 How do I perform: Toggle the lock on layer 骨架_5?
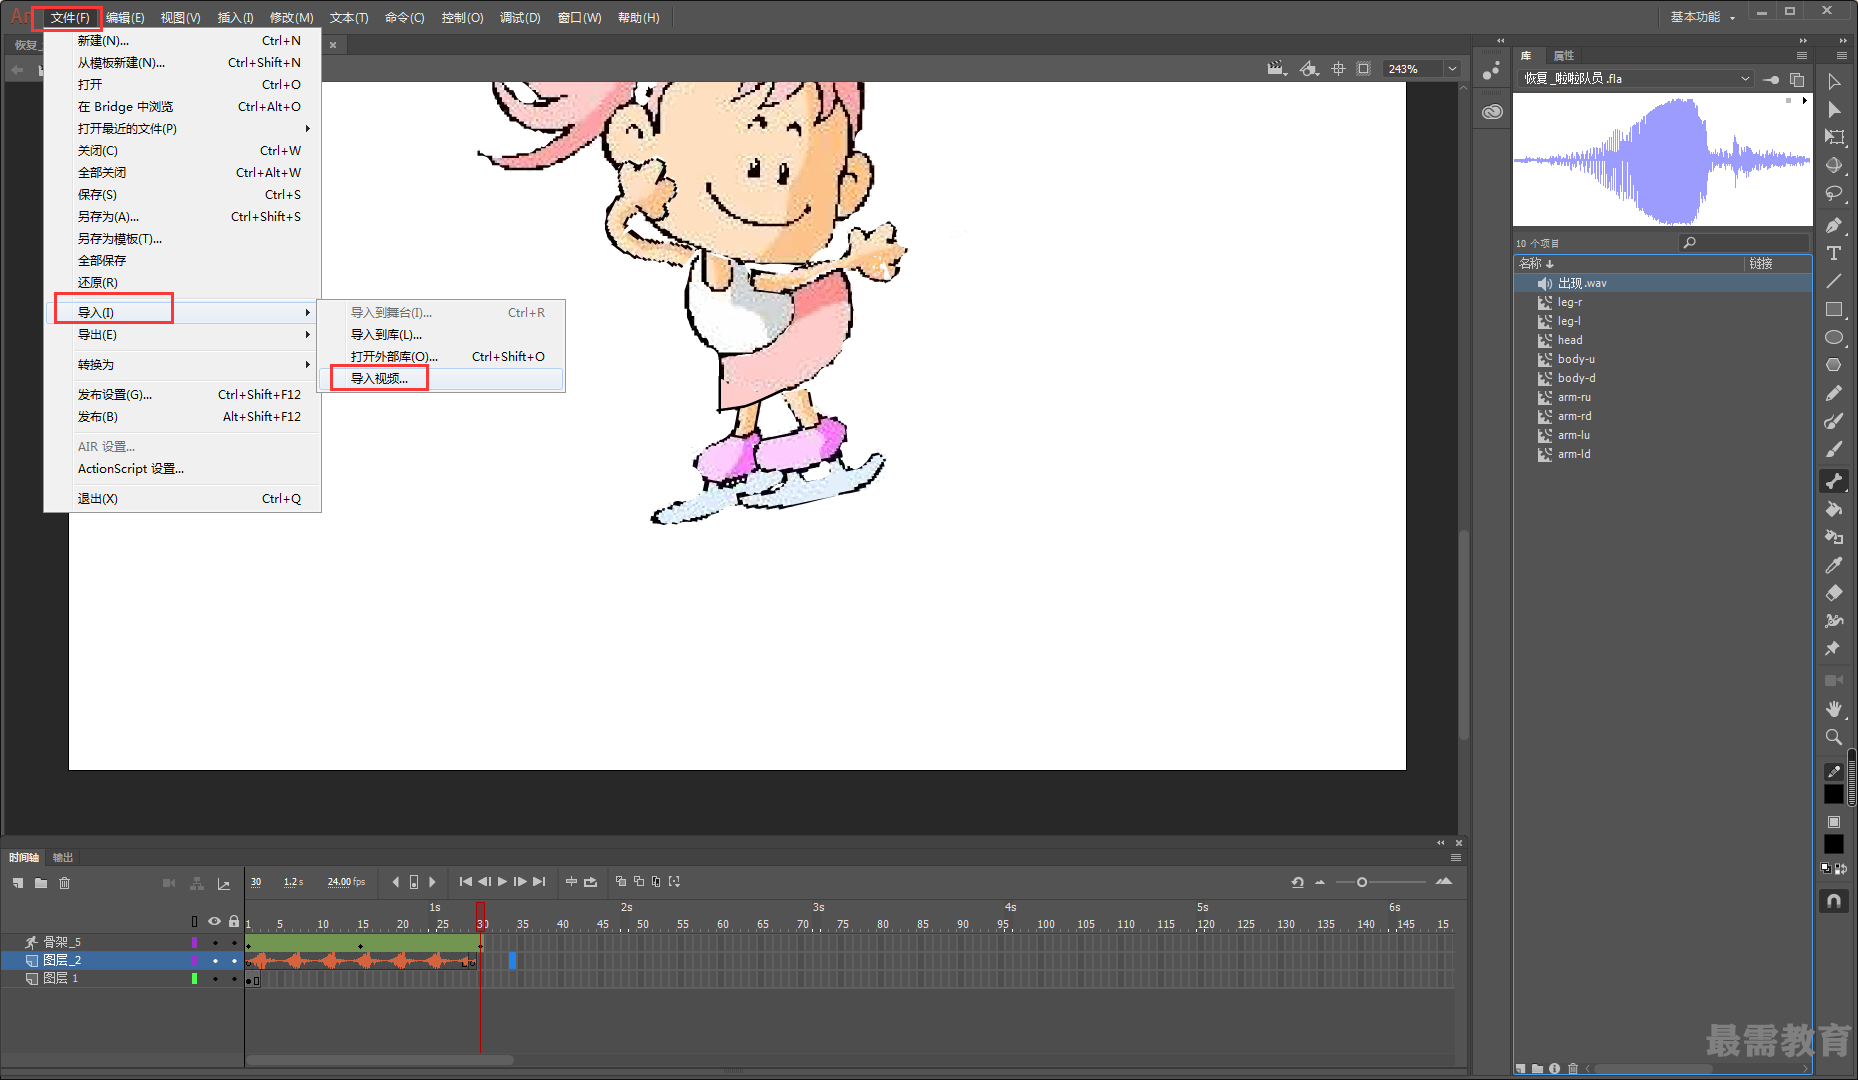tap(234, 942)
